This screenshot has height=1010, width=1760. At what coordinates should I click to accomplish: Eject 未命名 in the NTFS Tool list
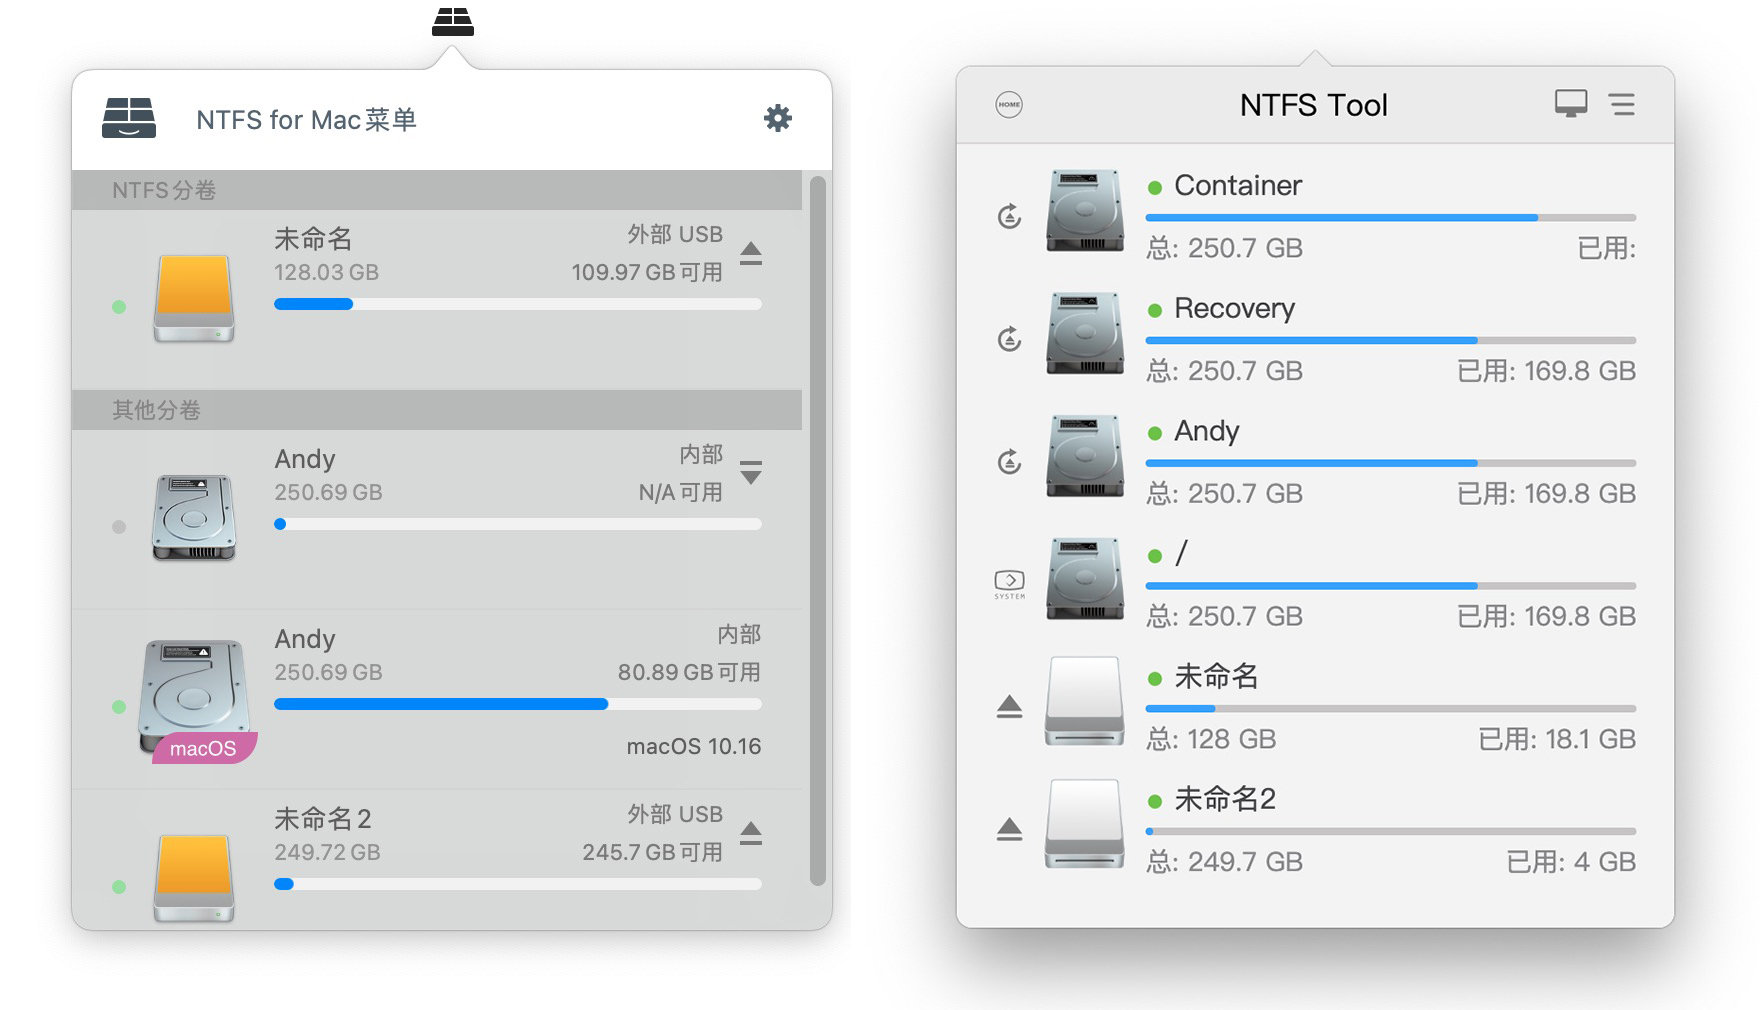pyautogui.click(x=1009, y=707)
